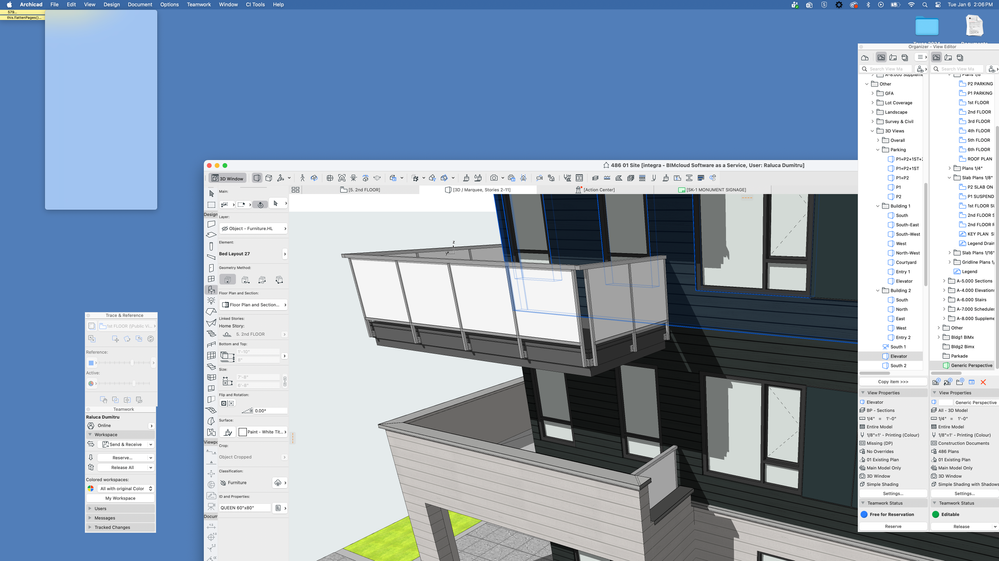This screenshot has height=561, width=999.
Task: Toggle the highlighted frame icon beside 3D Window
Action: click(257, 178)
